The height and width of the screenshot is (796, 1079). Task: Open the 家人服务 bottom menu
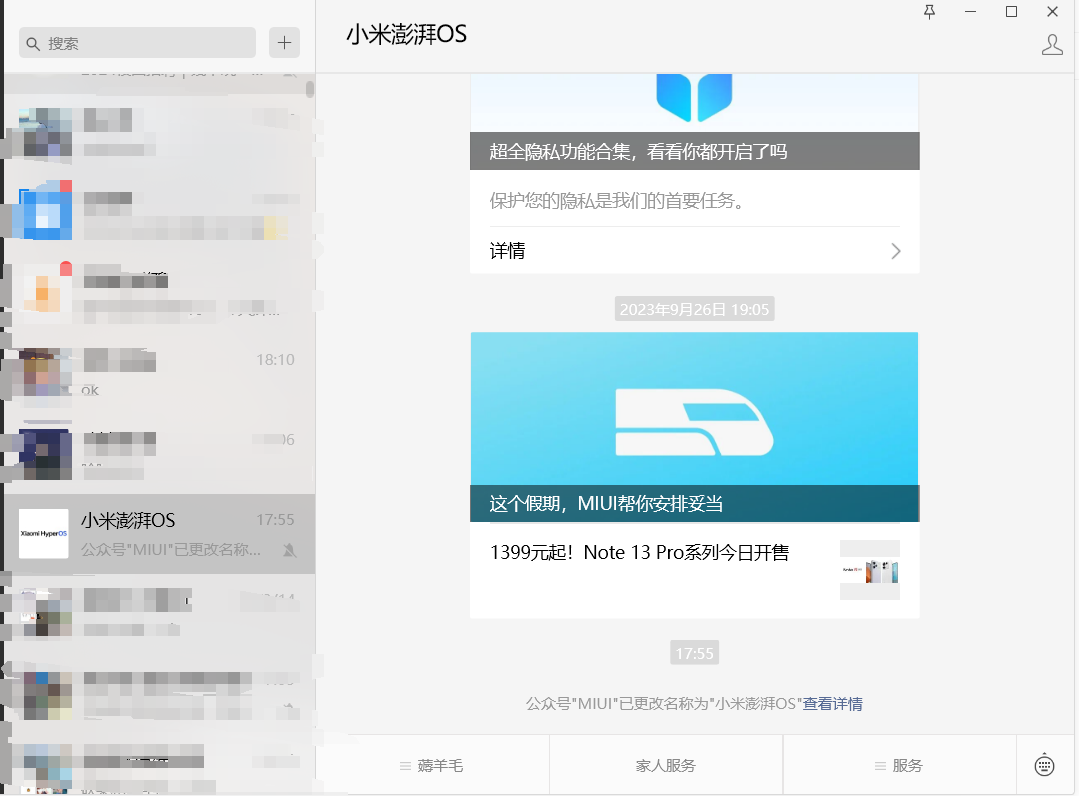[665, 766]
